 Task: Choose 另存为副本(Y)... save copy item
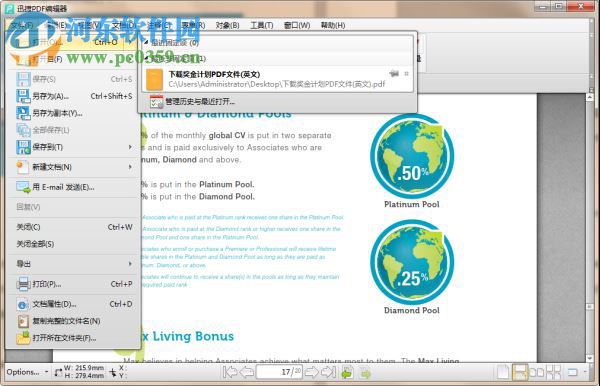point(74,113)
